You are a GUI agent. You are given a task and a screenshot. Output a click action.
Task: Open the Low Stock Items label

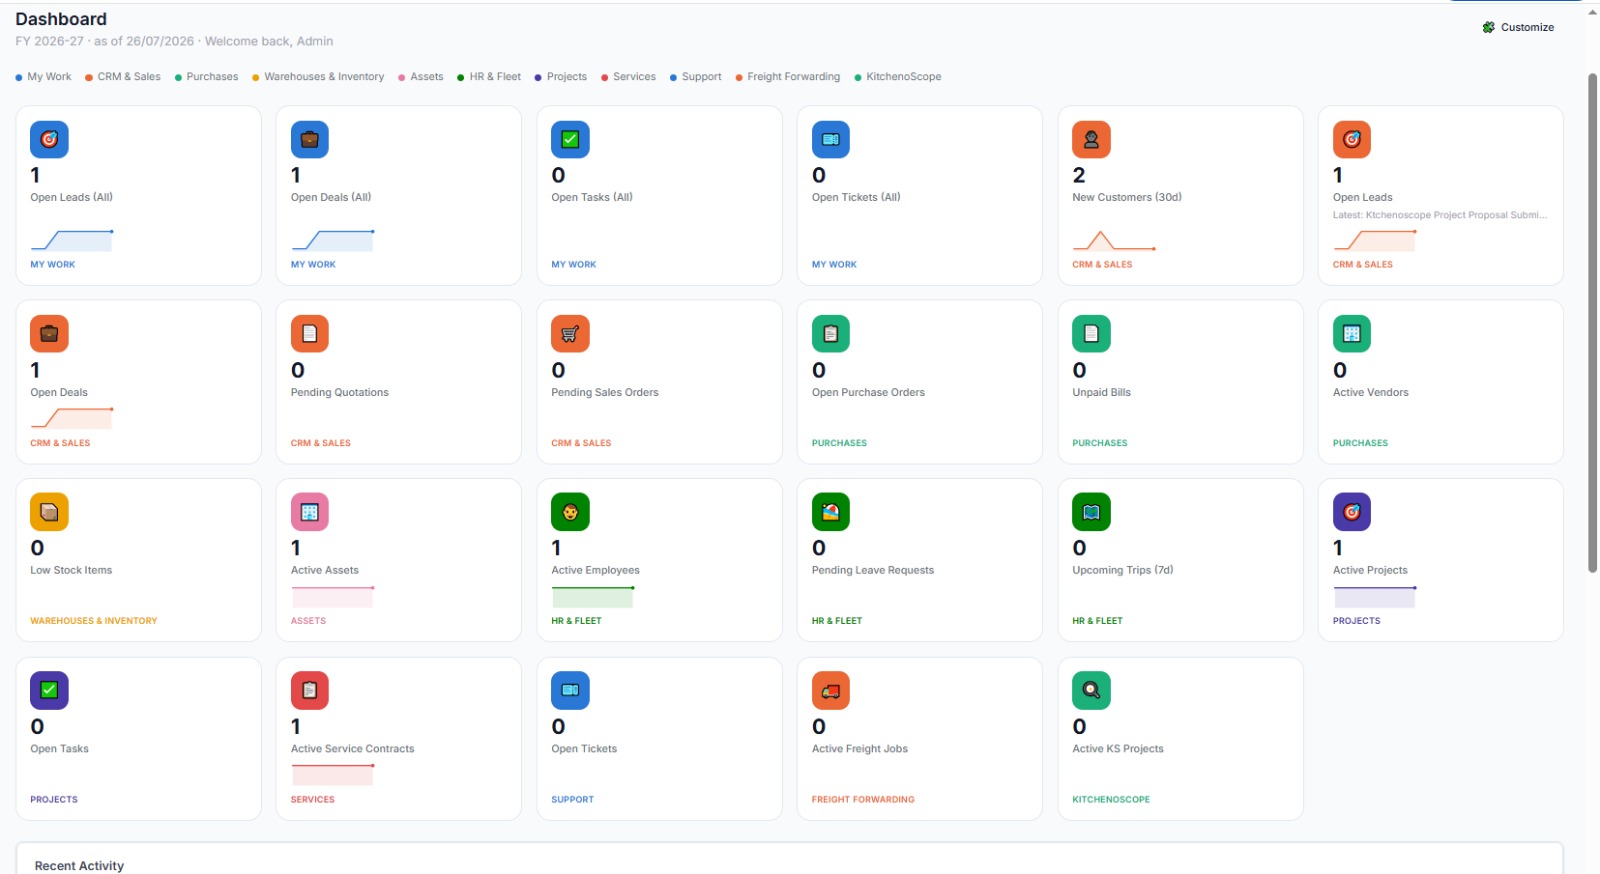point(71,571)
